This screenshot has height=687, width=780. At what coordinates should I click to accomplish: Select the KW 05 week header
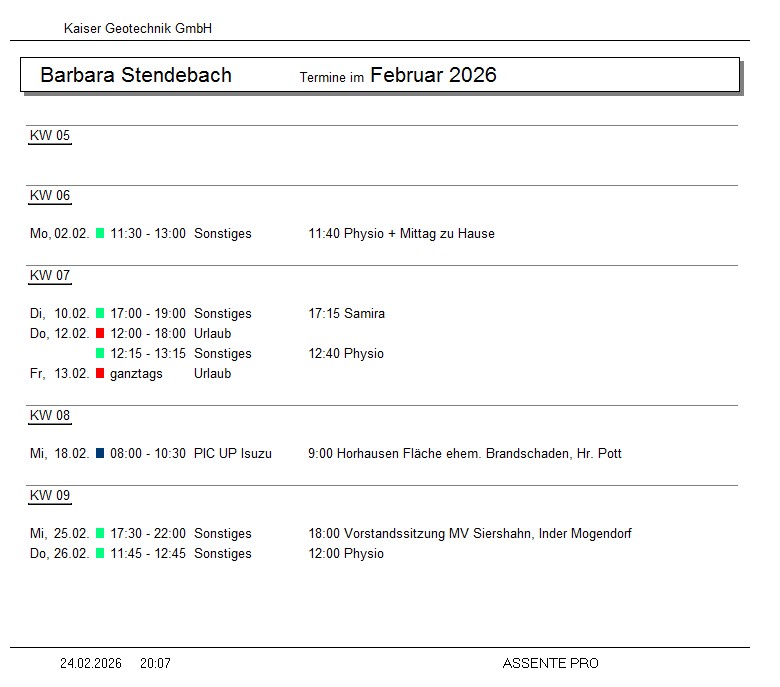pyautogui.click(x=50, y=136)
